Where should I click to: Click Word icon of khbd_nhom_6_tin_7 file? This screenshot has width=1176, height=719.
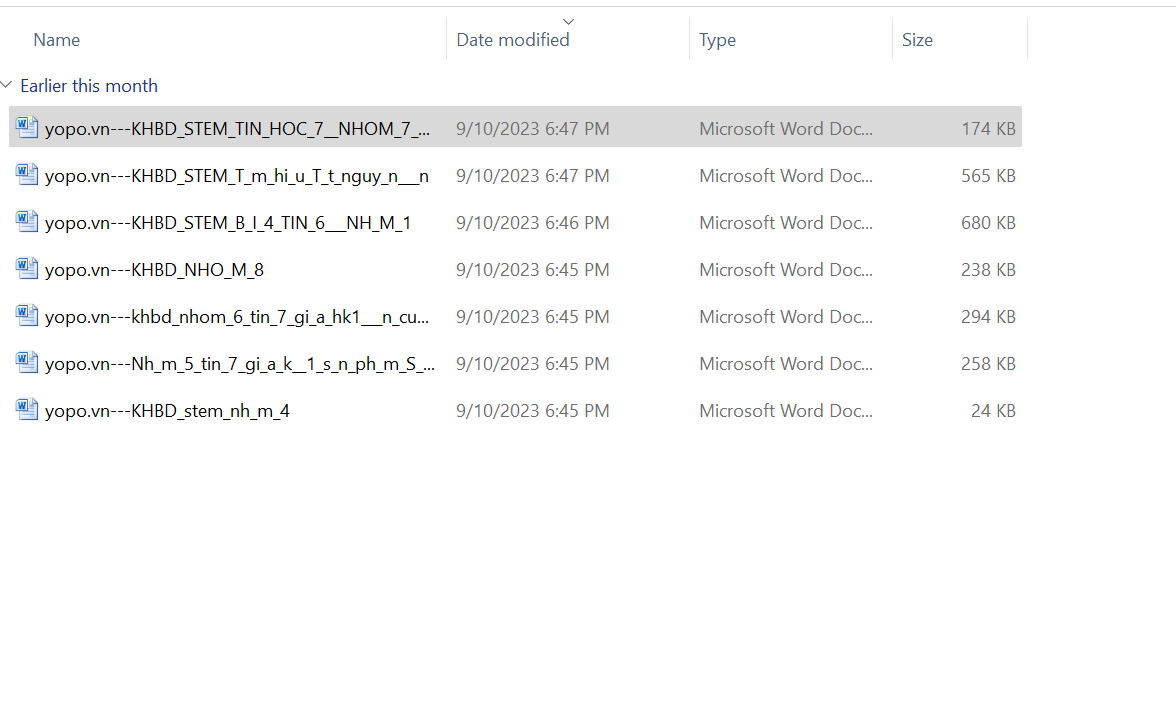[27, 316]
